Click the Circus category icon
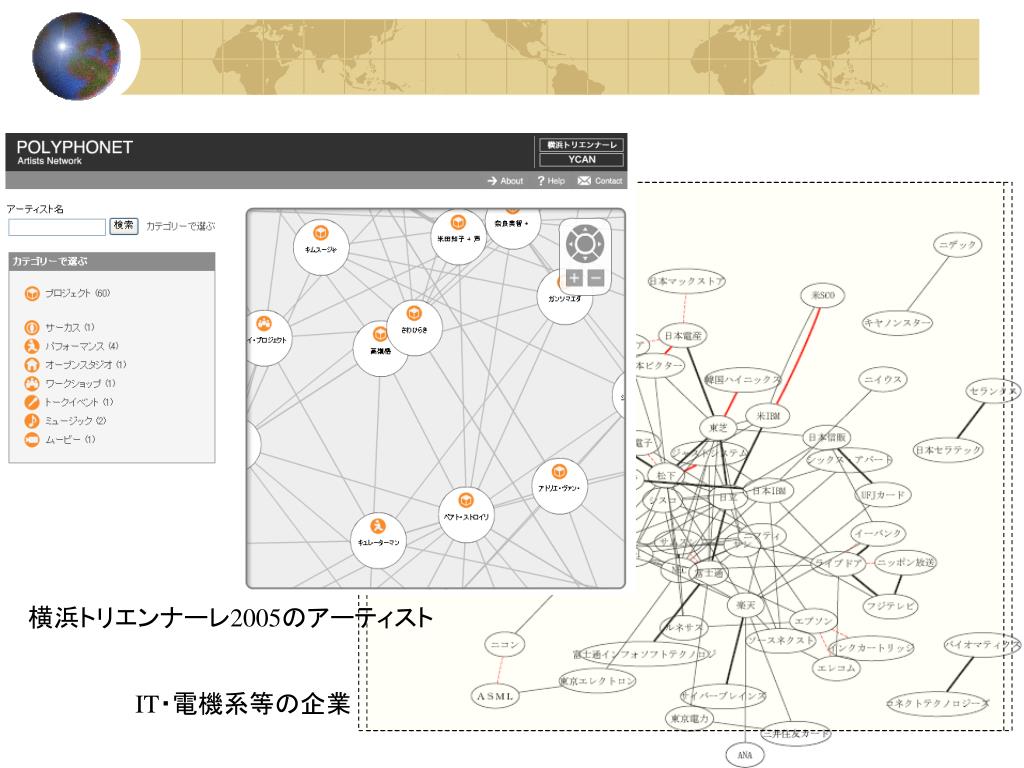The width and height of the screenshot is (1024, 768). tap(32, 327)
